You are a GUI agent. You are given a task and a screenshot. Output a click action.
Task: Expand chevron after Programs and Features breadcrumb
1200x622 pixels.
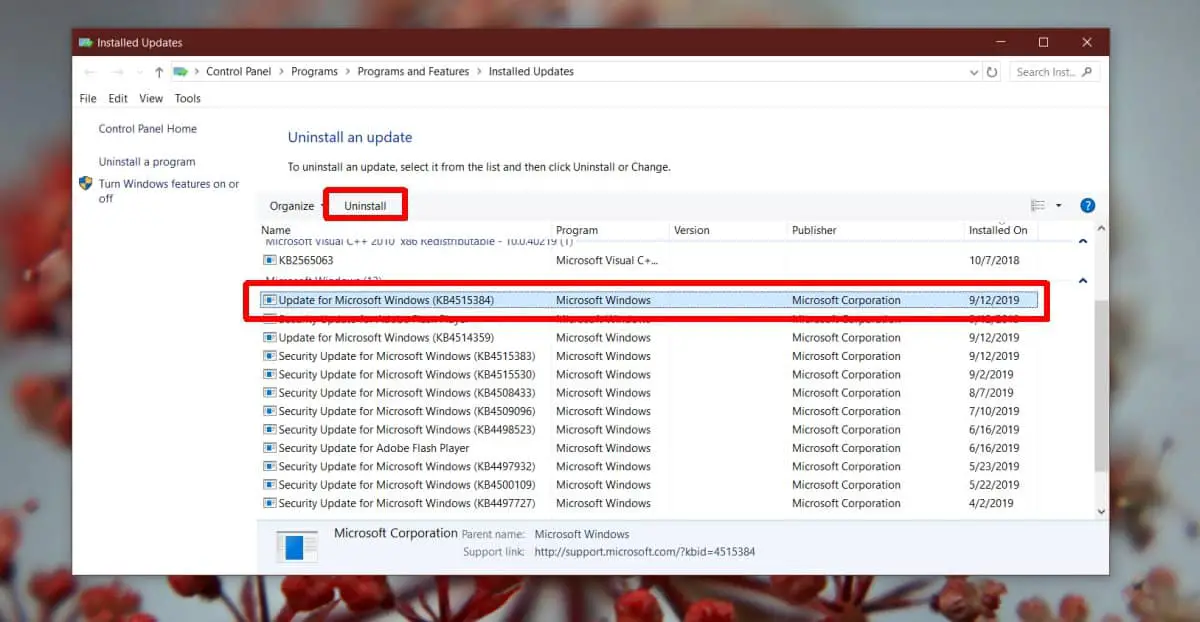(479, 72)
